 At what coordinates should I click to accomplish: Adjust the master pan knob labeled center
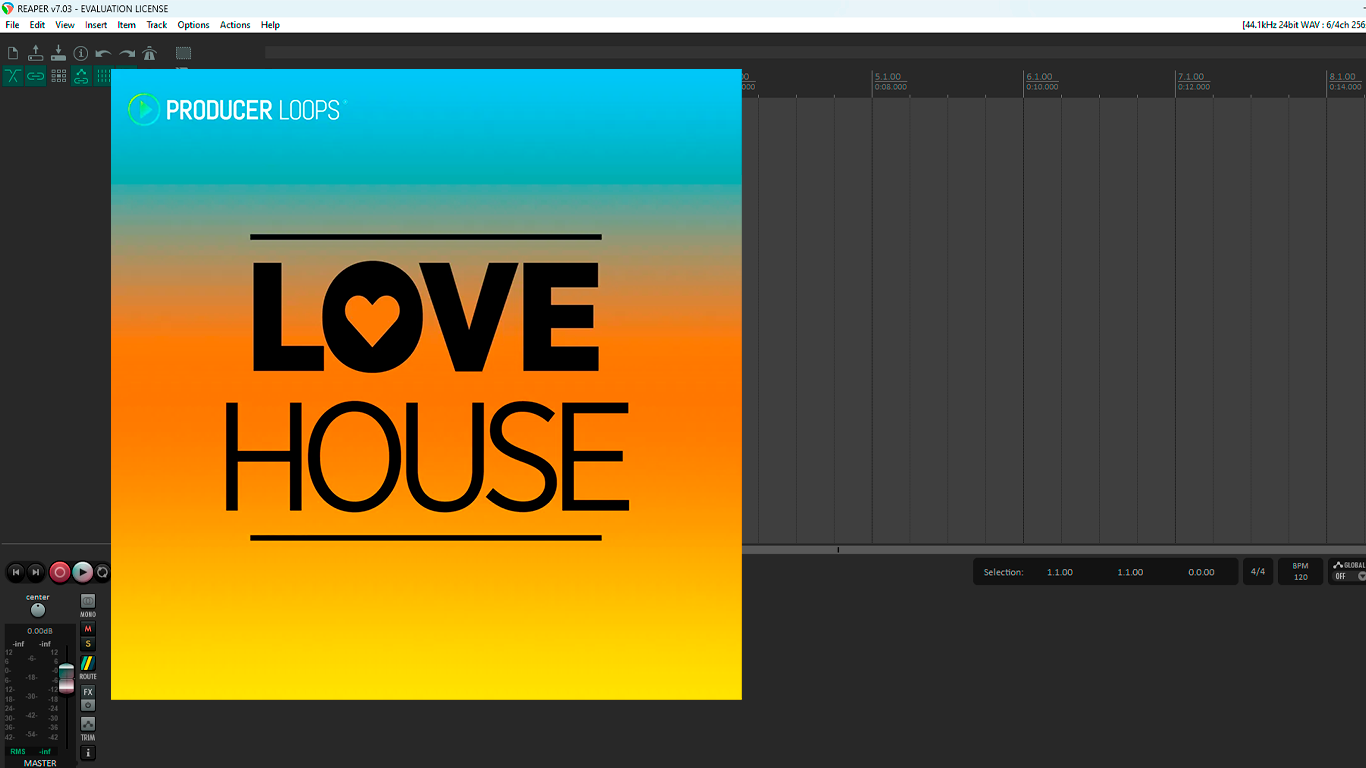click(x=38, y=609)
